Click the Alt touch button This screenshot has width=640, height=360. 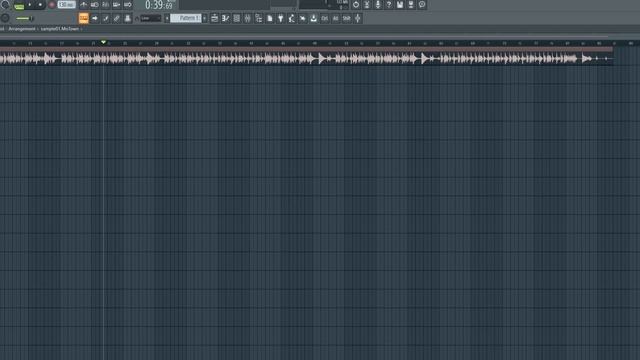coord(336,18)
